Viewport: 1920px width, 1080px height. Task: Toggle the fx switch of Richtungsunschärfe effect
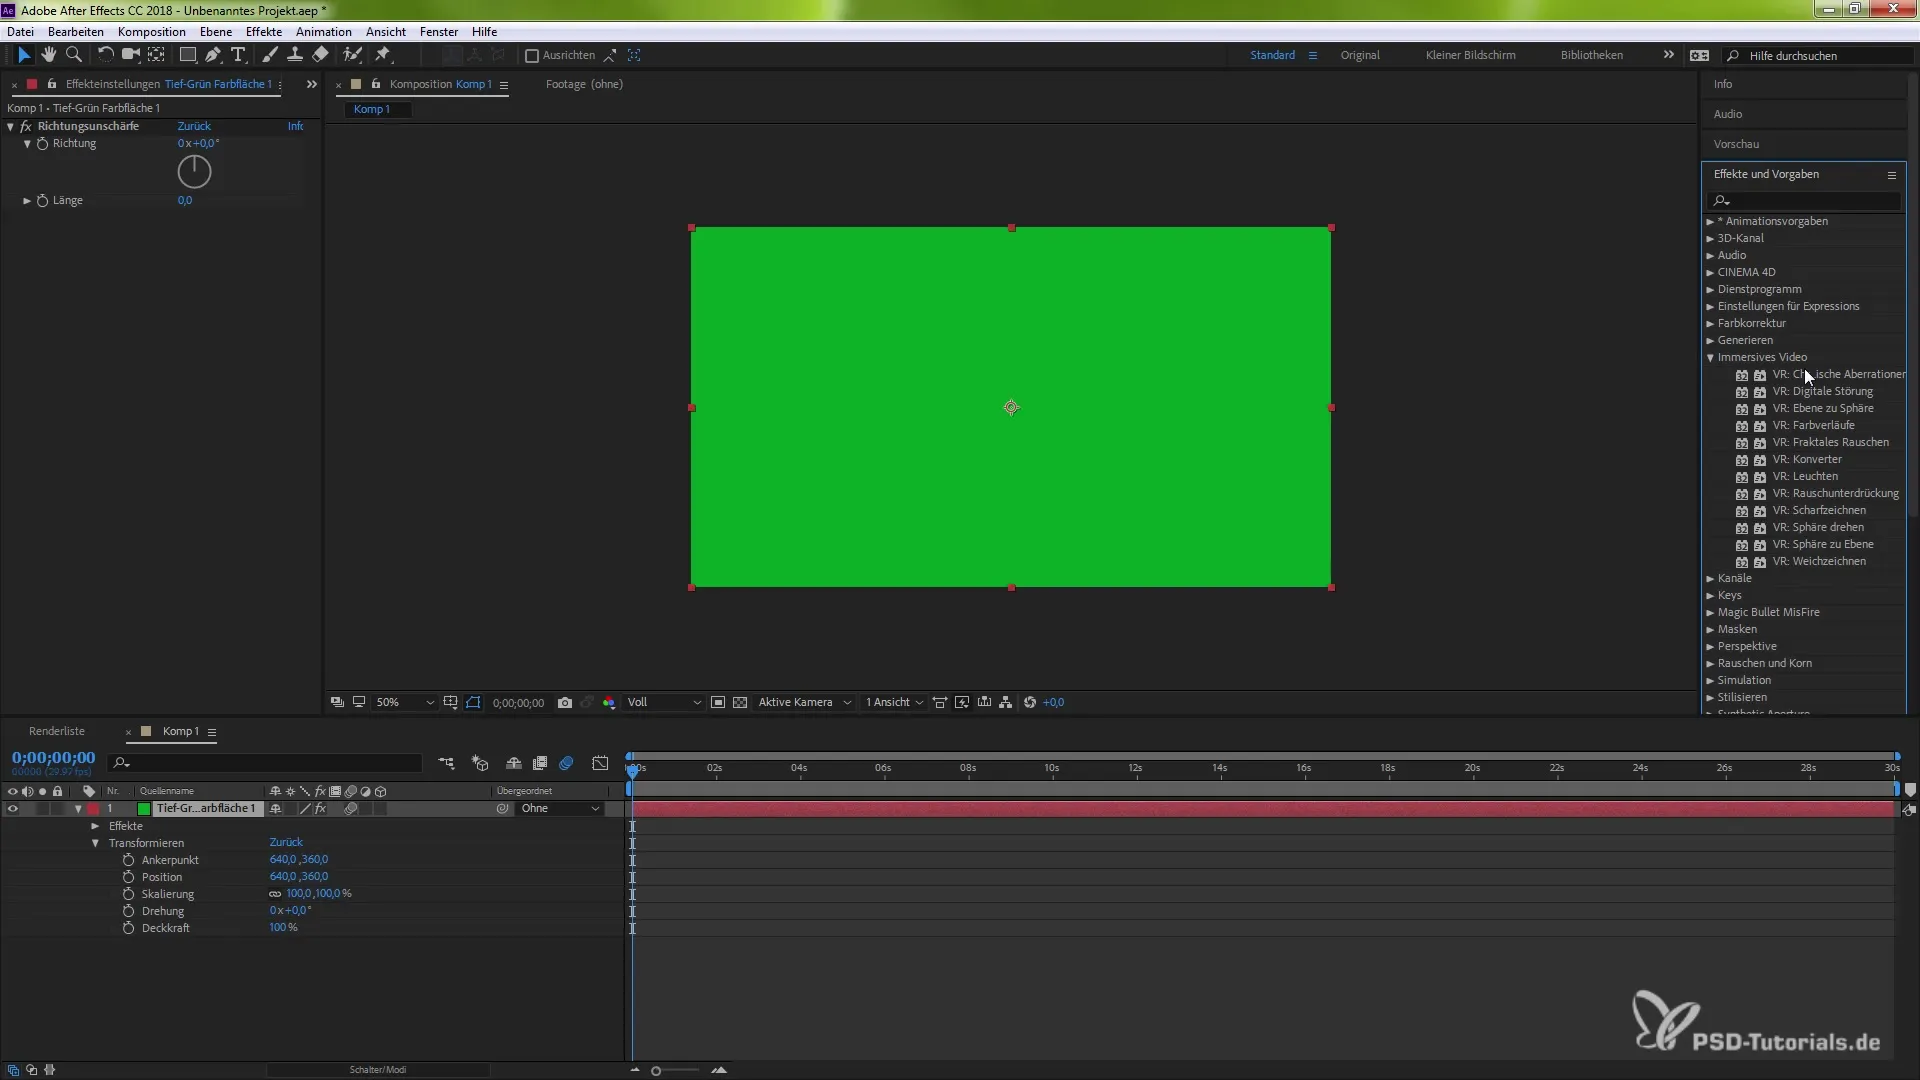(x=26, y=127)
